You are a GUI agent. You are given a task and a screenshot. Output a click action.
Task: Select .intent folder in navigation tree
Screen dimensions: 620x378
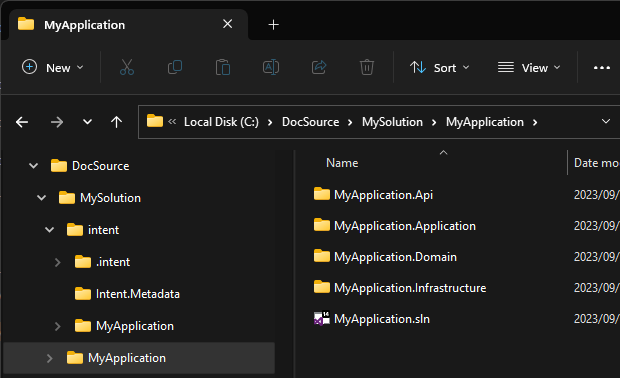pyautogui.click(x=113, y=262)
